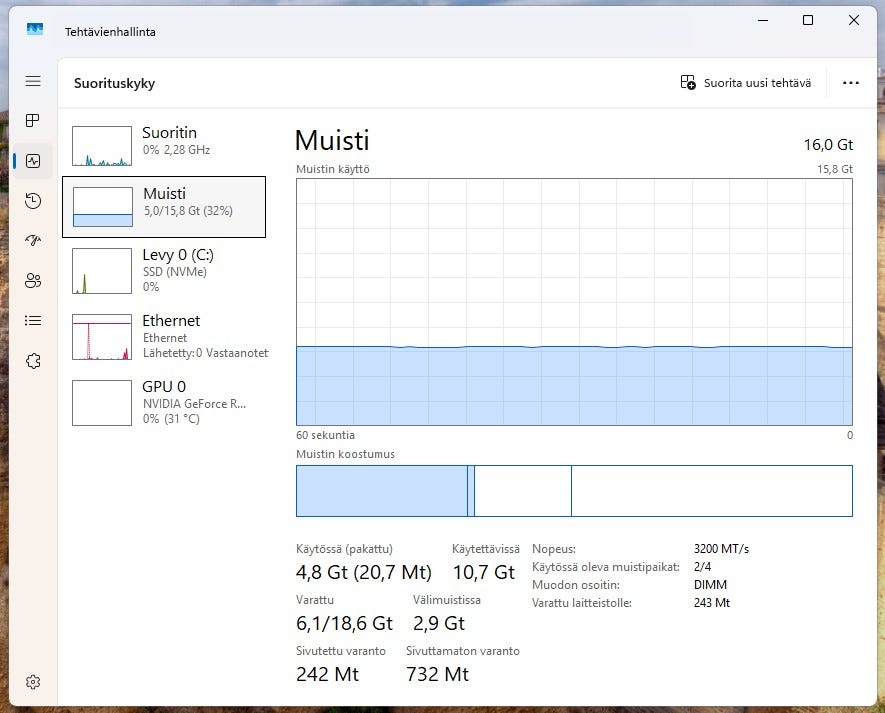885x713 pixels.
Task: Click 'Suorita uusi tehtävä' button
Action: point(745,83)
